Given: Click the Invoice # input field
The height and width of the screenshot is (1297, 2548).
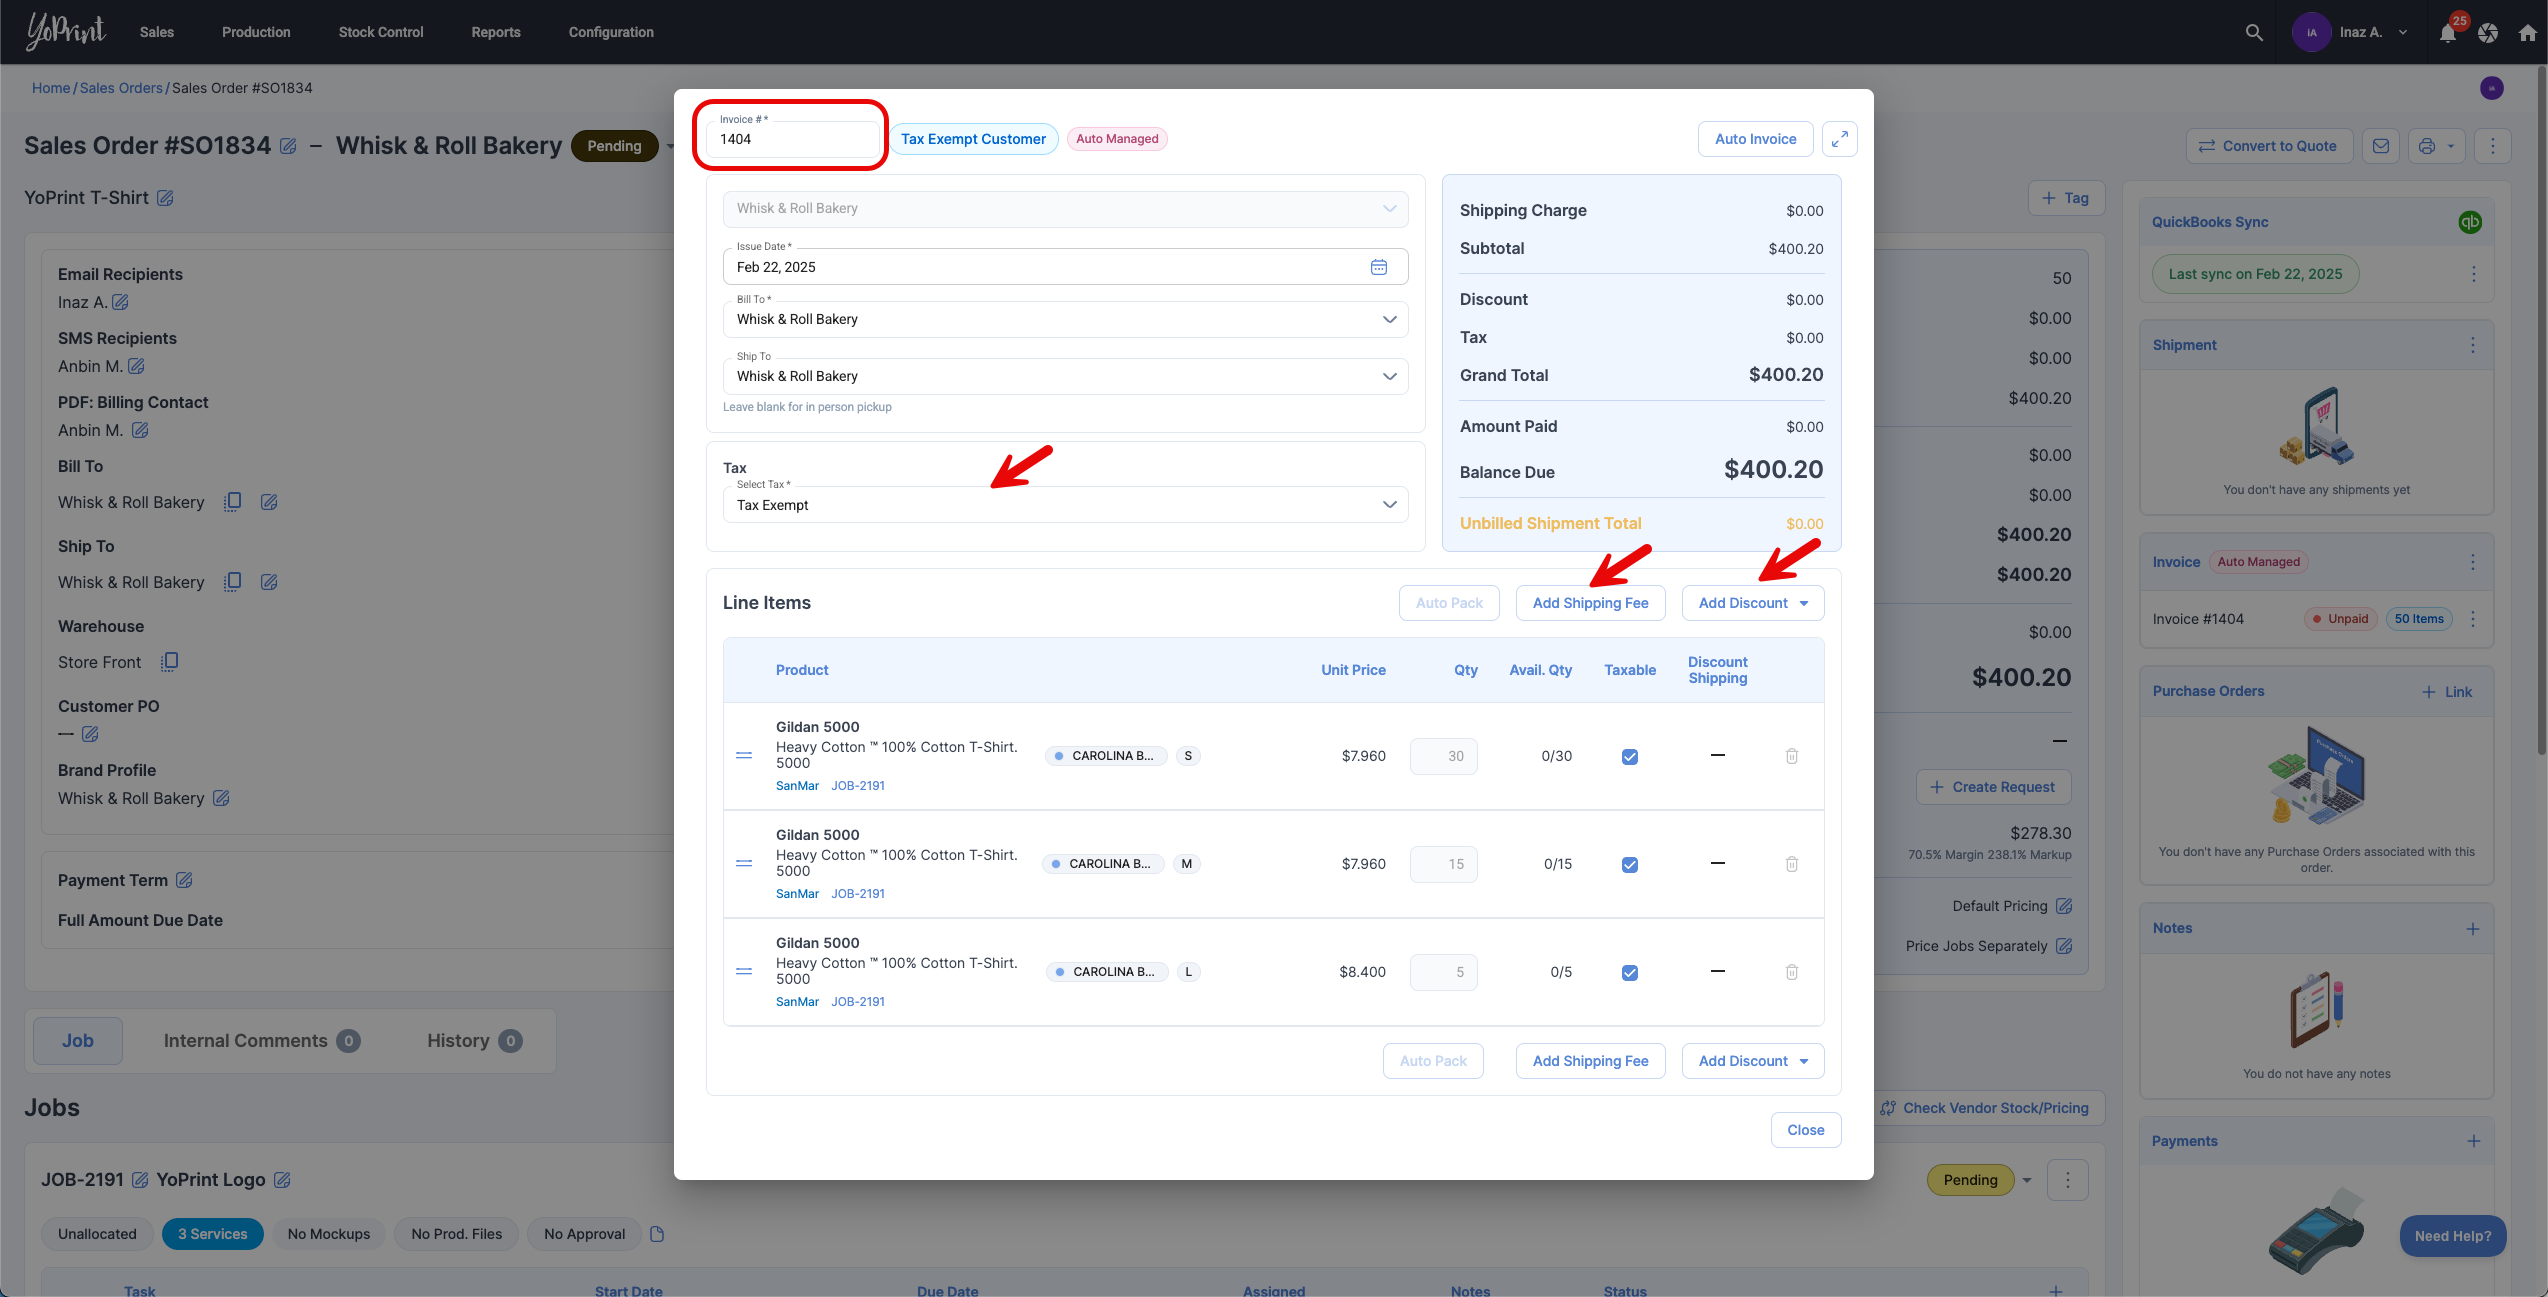Looking at the screenshot, I should 792,139.
